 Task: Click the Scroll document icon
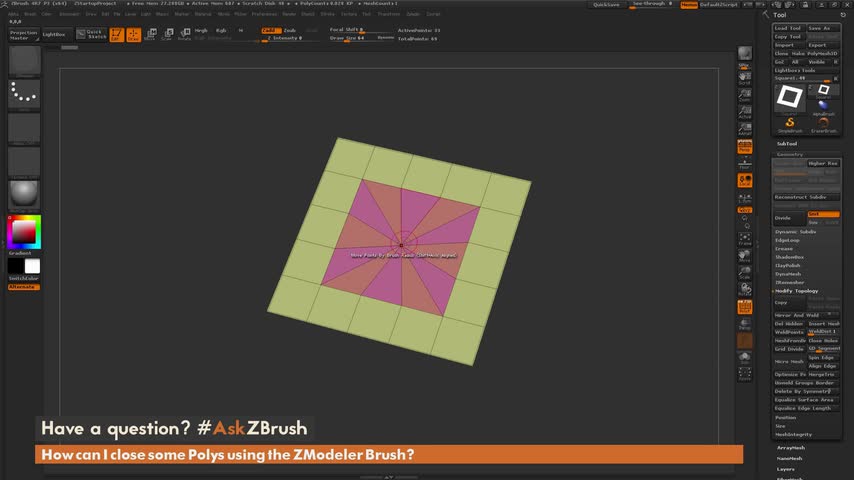745,78
